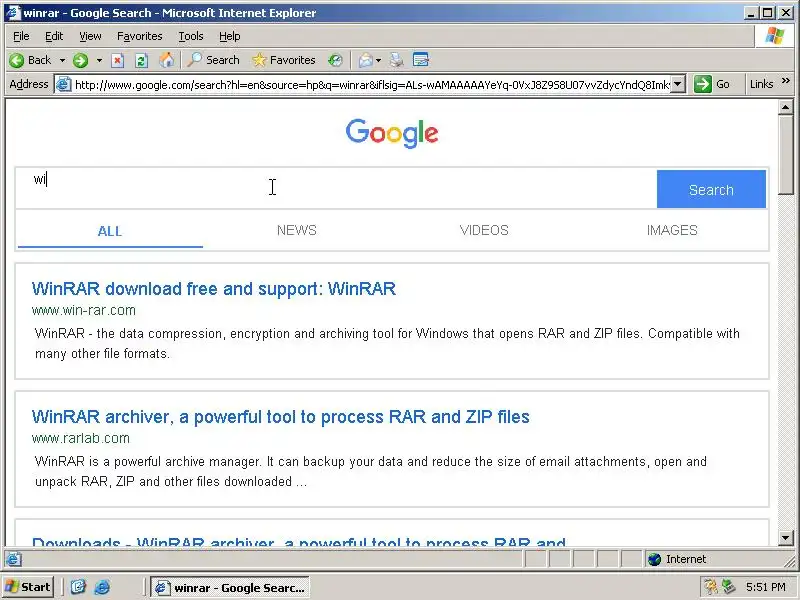Switch to the VIDEOS tab
800x600 pixels.
pos(484,230)
